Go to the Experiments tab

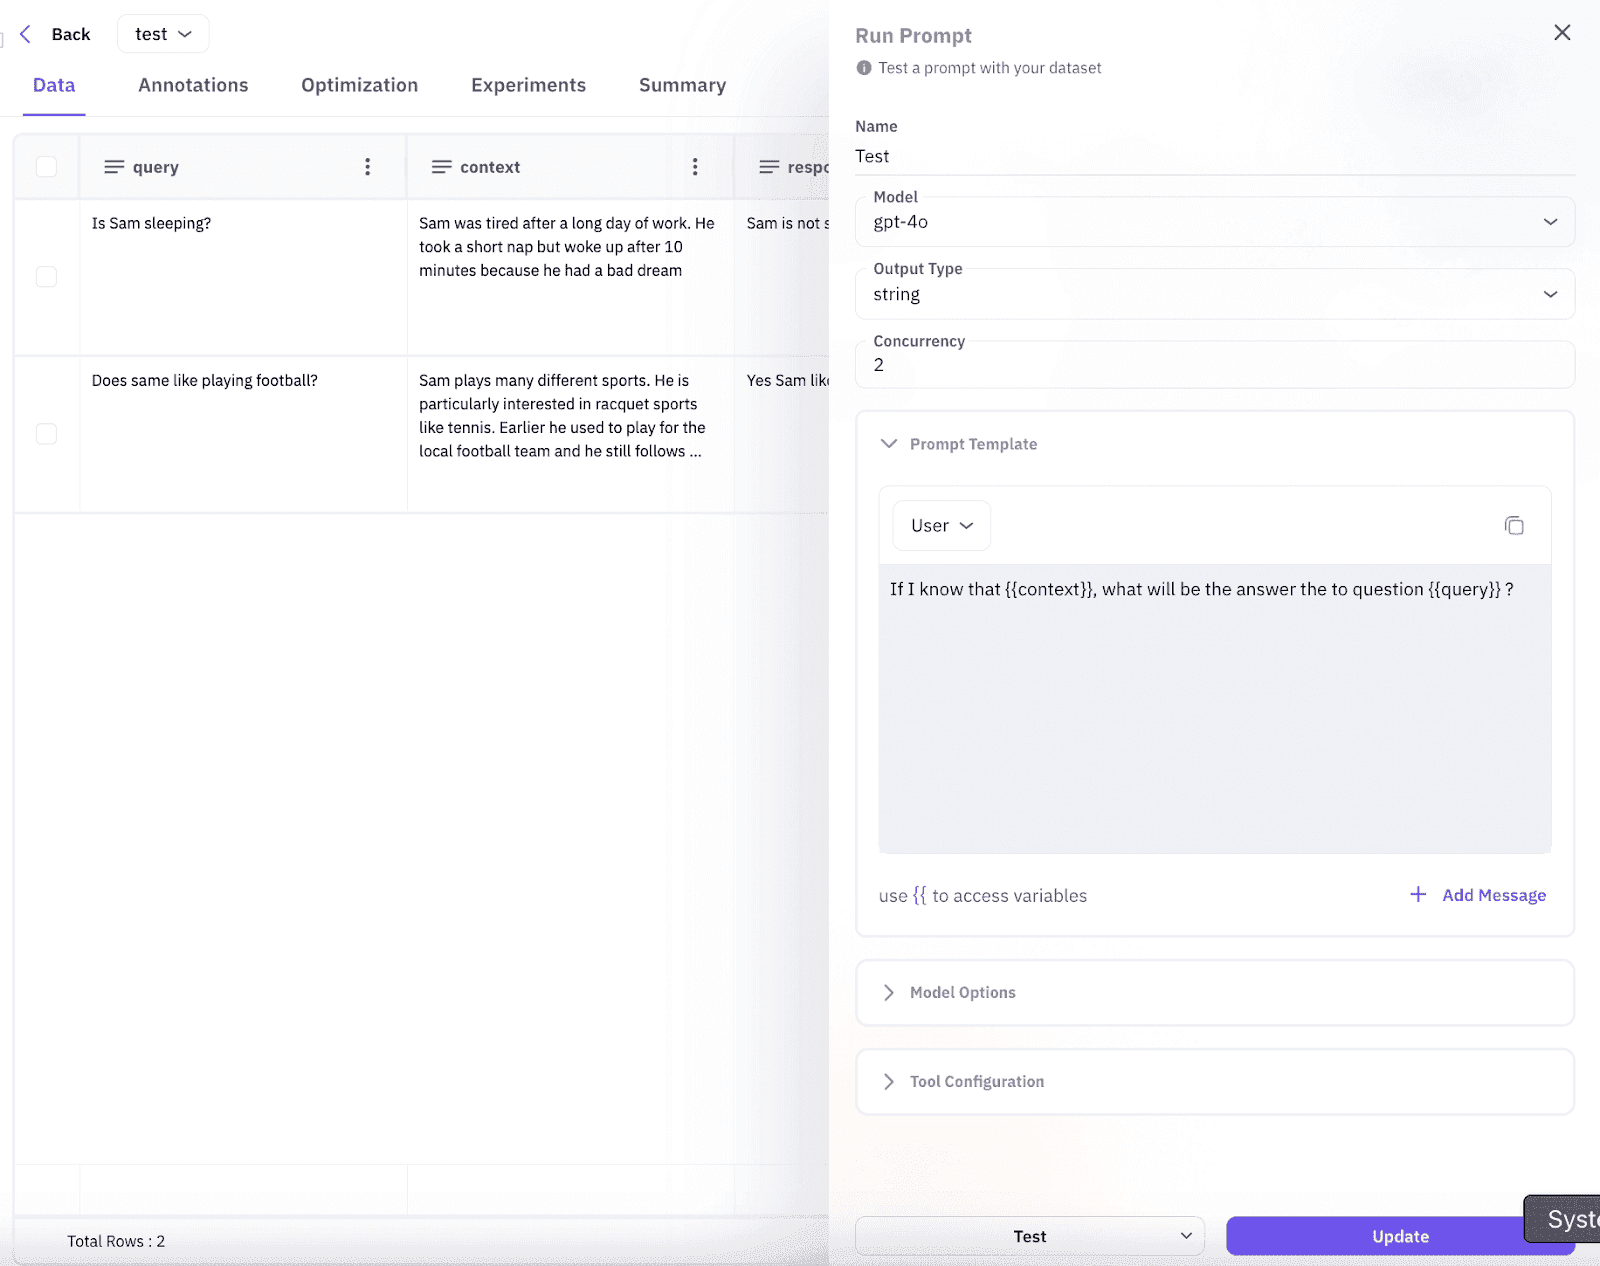point(528,85)
